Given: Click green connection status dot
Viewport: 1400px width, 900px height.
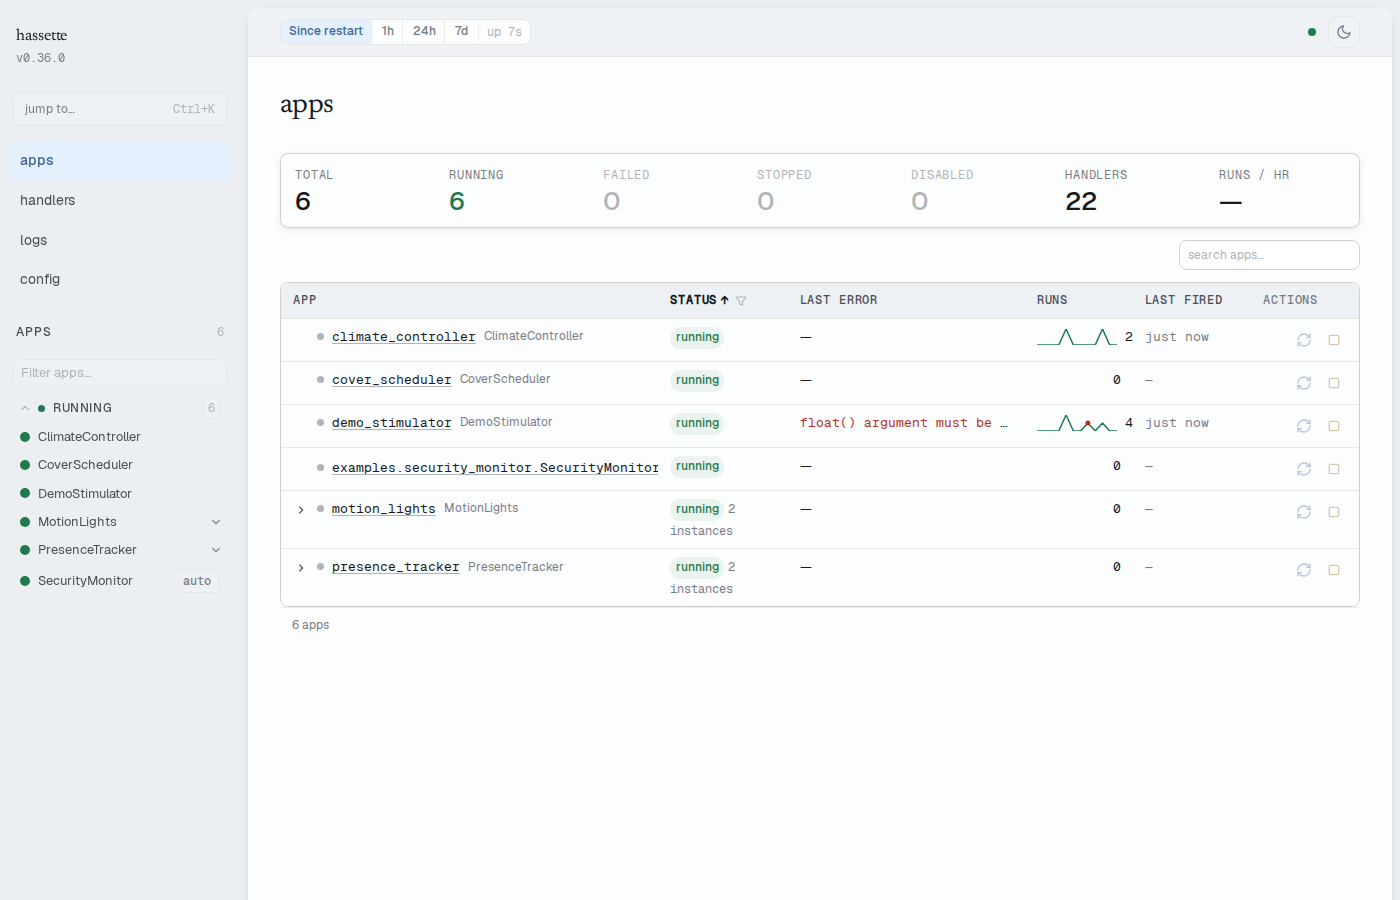Looking at the screenshot, I should point(1312,32).
